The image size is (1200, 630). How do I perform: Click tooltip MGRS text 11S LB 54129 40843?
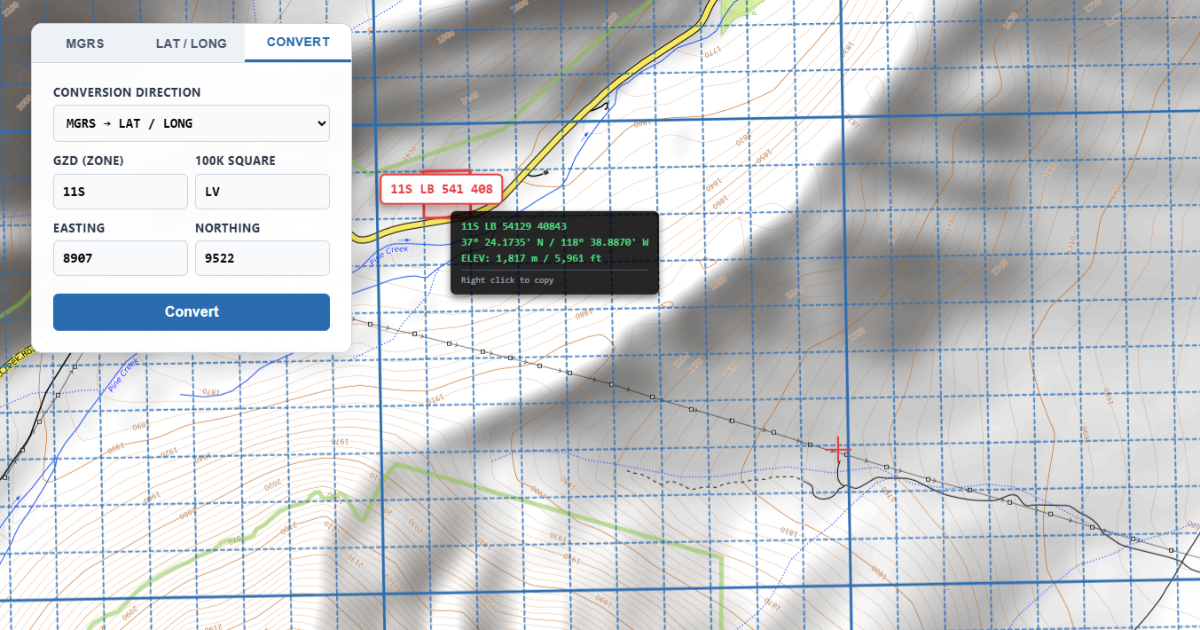(514, 227)
